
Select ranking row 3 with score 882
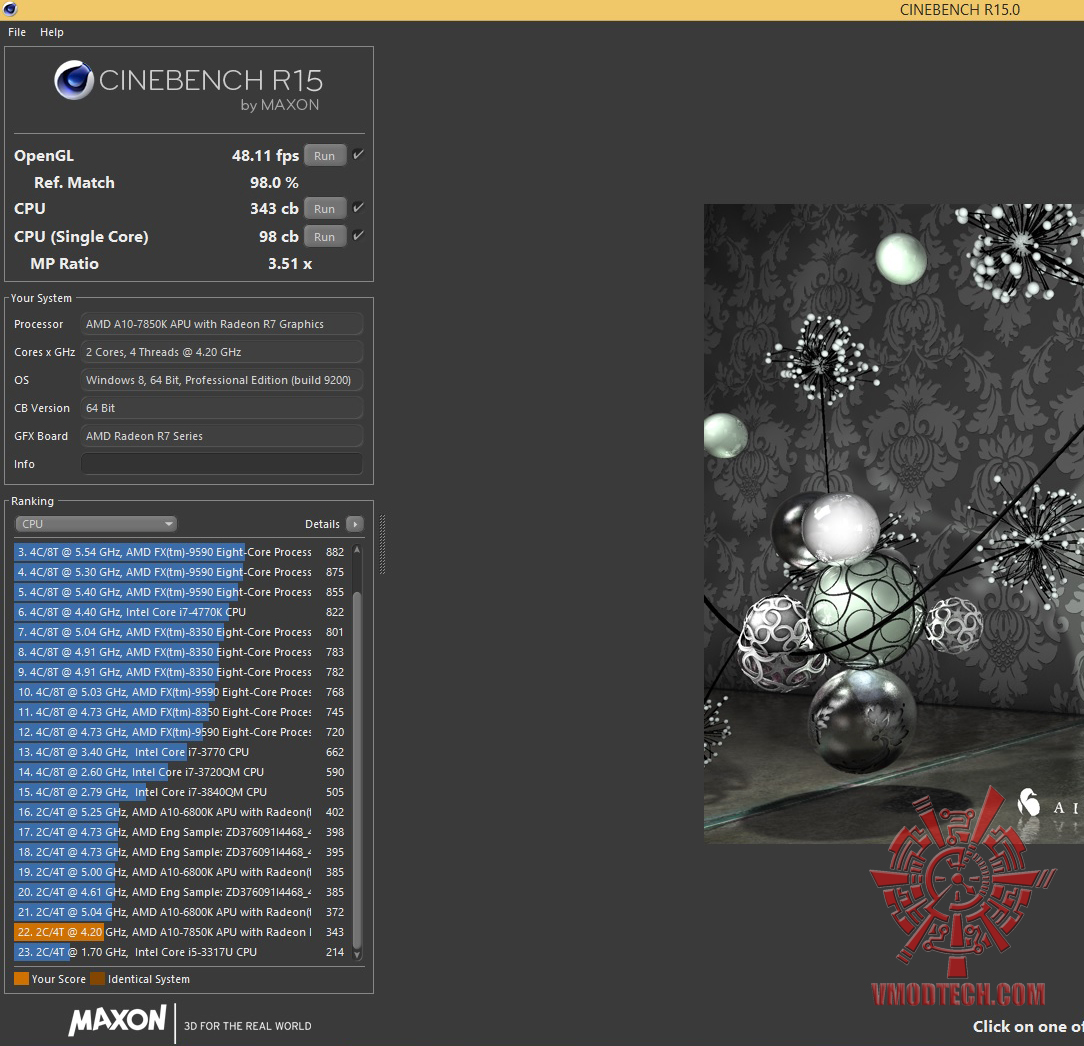pos(180,552)
